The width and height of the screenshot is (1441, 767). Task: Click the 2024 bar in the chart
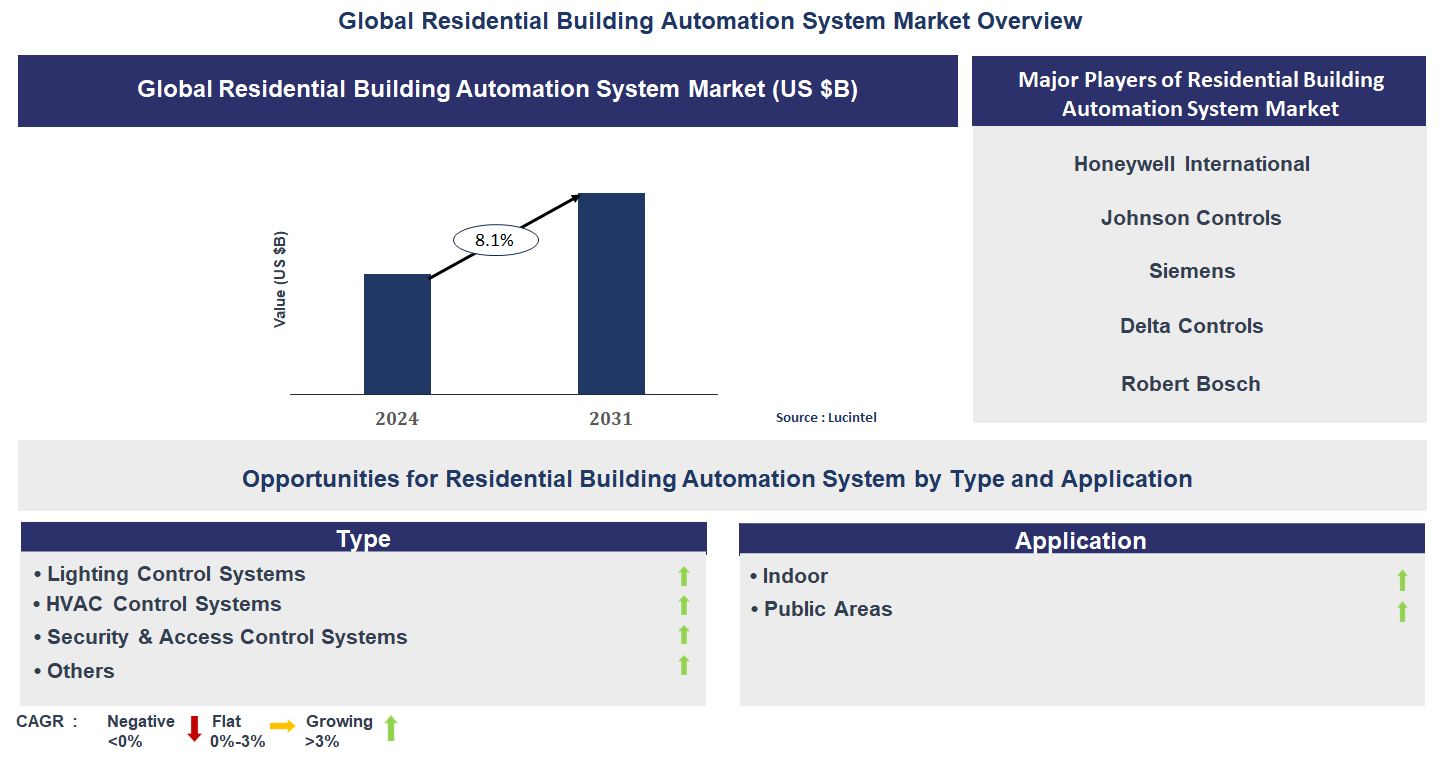tap(397, 334)
